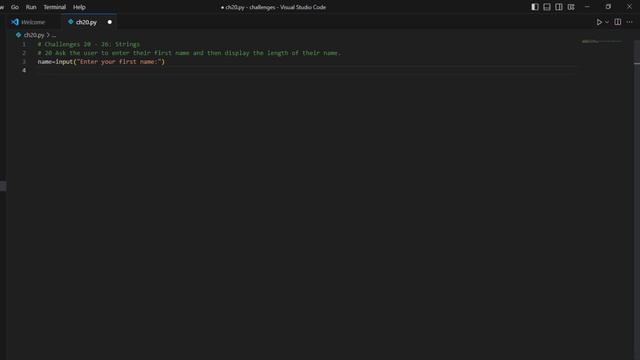This screenshot has width=640, height=360.
Task: Click the unsaved dot on ch20.py tab
Action: click(109, 22)
